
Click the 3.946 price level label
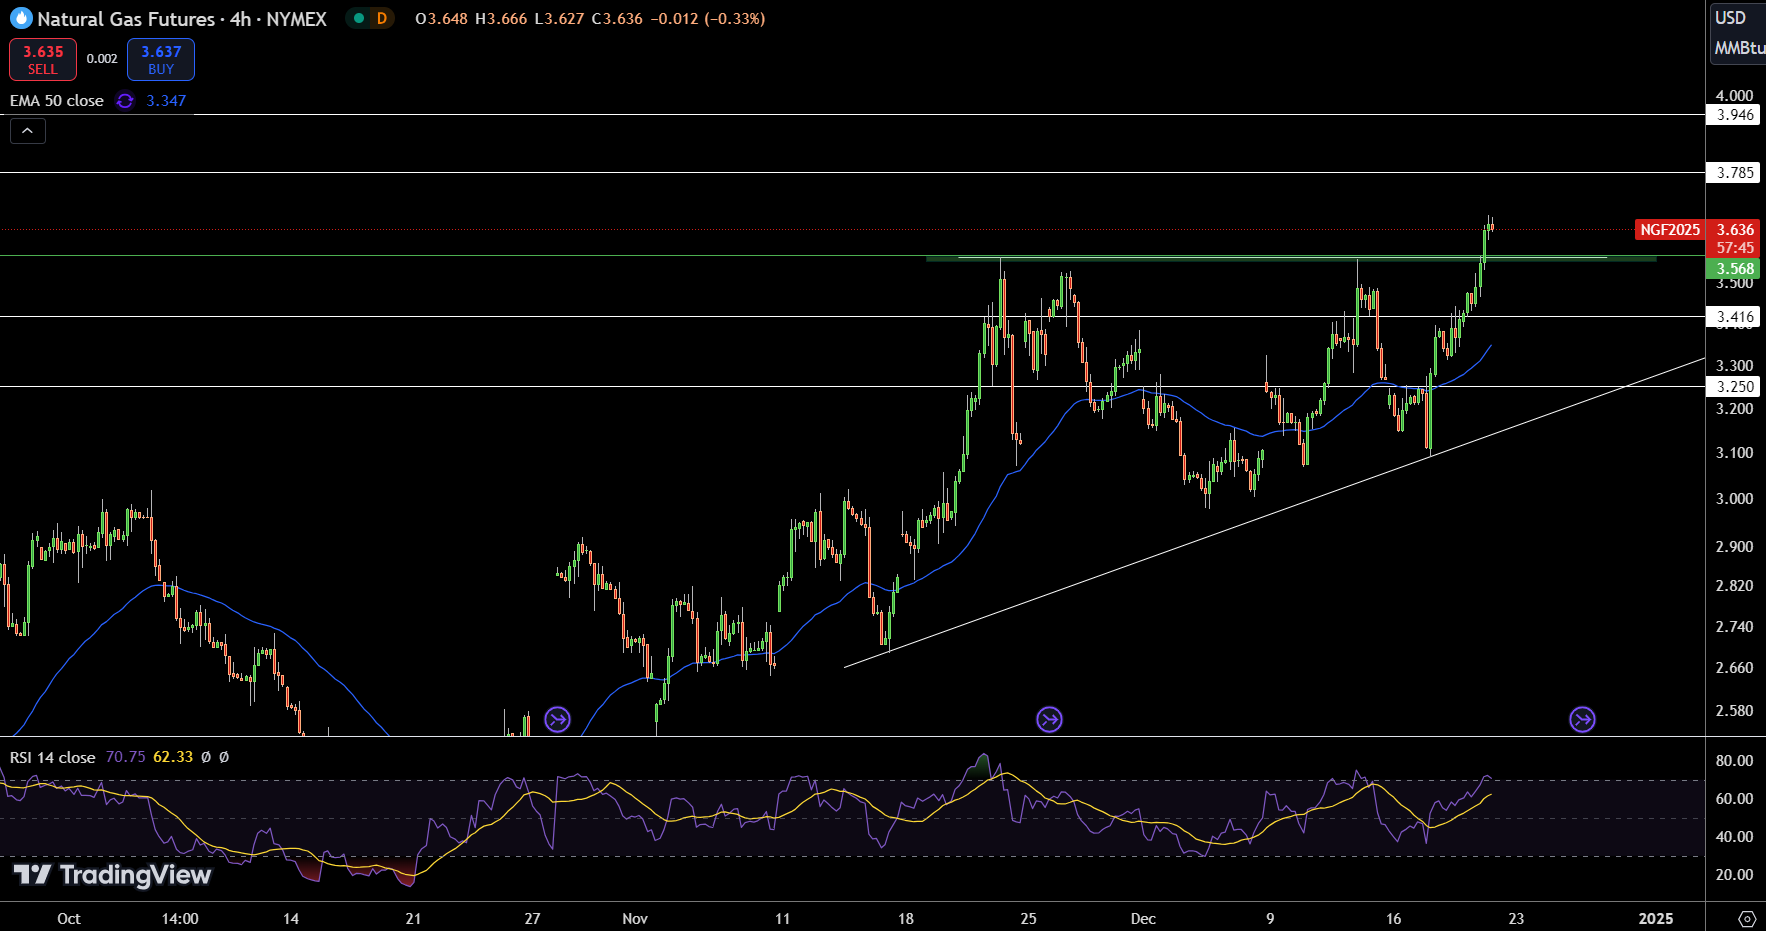1735,115
